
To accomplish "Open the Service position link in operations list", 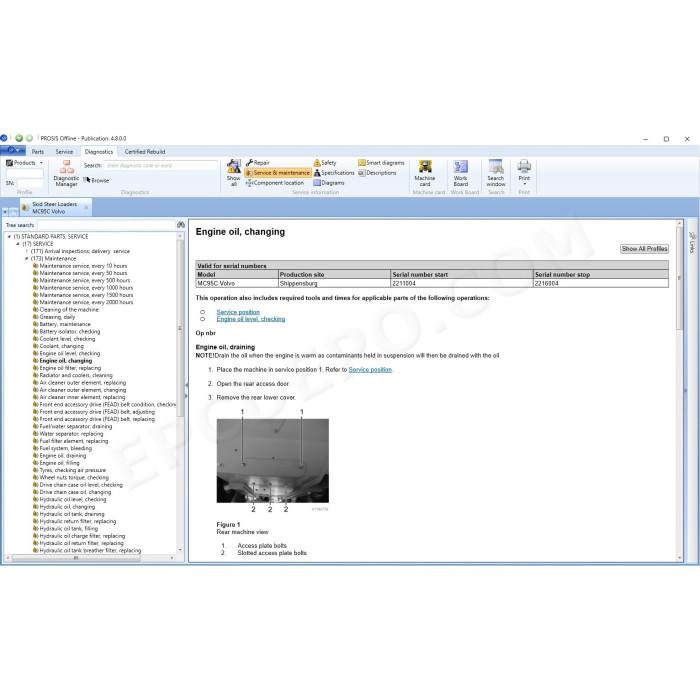I will coord(238,312).
